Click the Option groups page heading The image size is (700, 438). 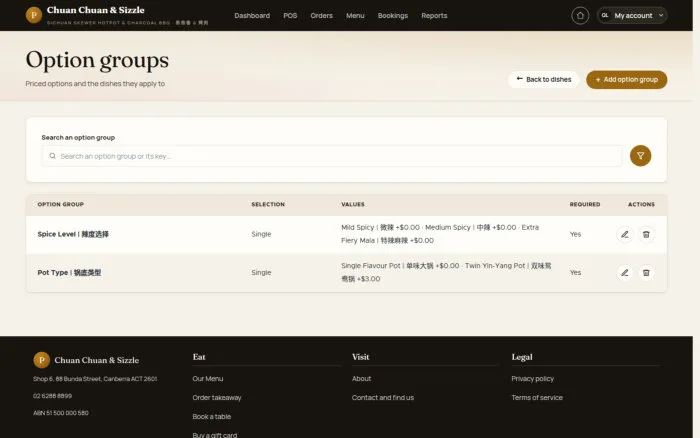(x=97, y=60)
